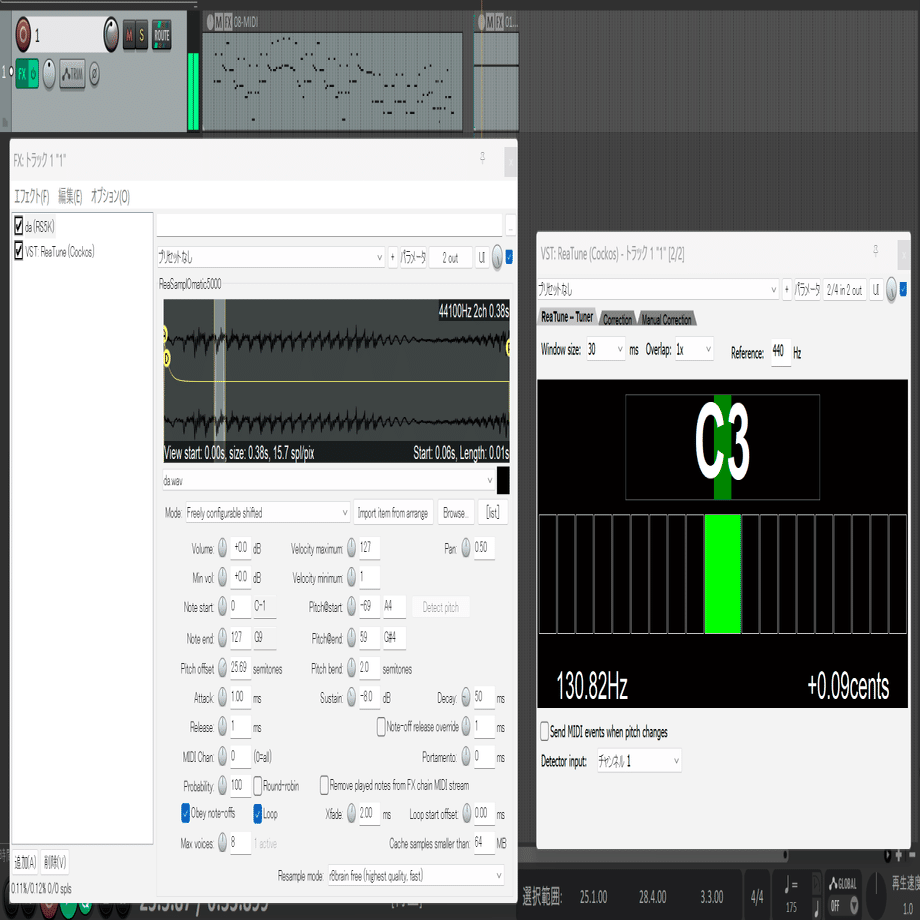This screenshot has height=920, width=920.
Task: Pin the FX chain window
Action: click(482, 158)
